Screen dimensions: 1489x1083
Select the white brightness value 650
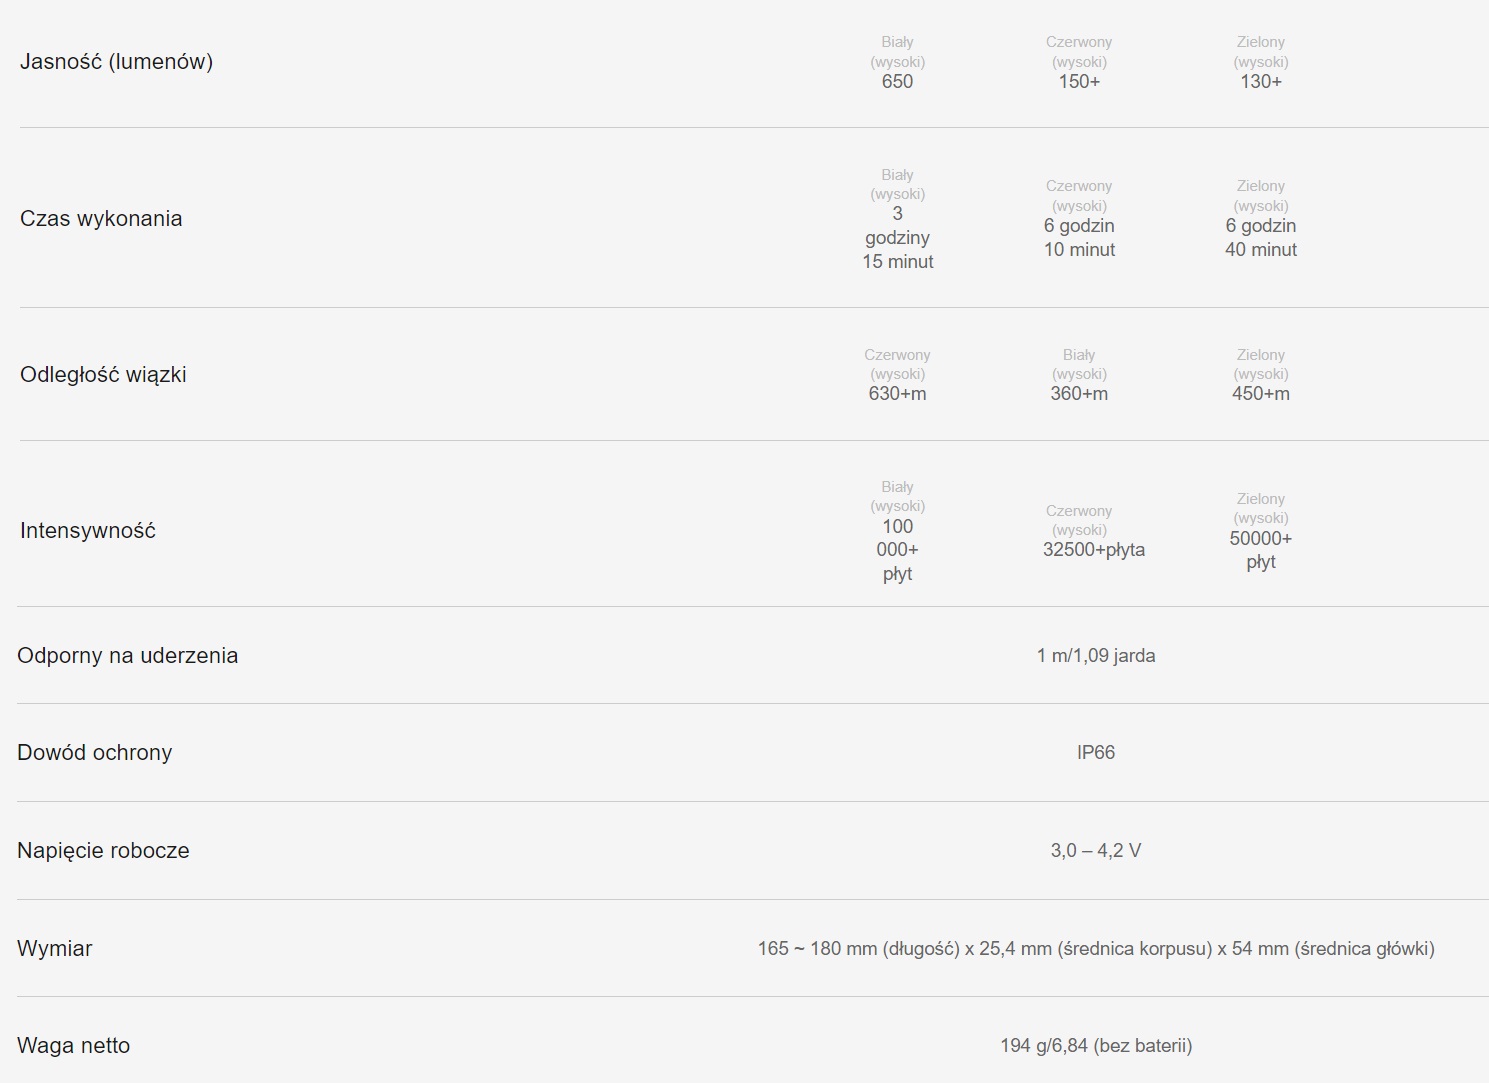[897, 82]
